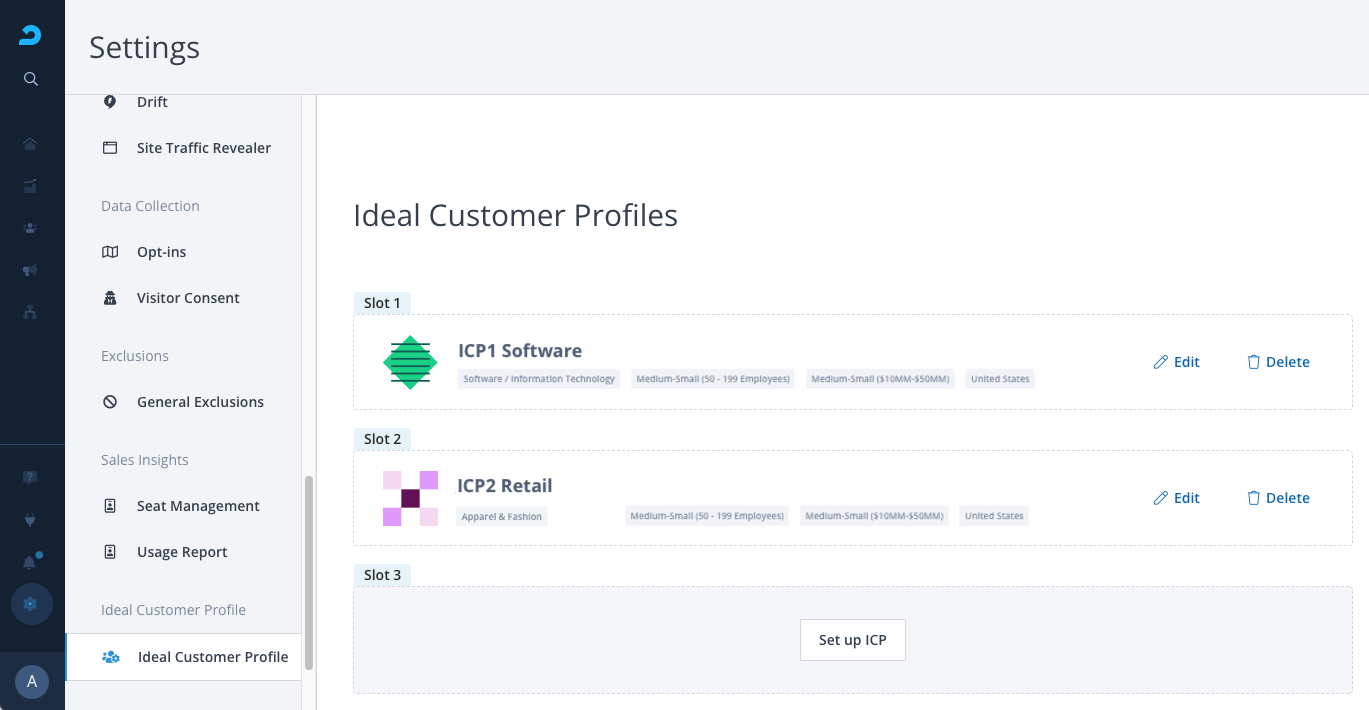The width and height of the screenshot is (1369, 710).
Task: Click the settings sidebar scrollbar
Action: [x=309, y=572]
